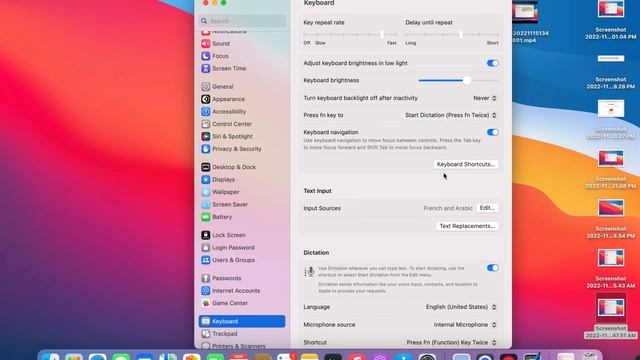The height and width of the screenshot is (360, 640).
Task: Click the magnifier icon in search box
Action: click(204, 21)
